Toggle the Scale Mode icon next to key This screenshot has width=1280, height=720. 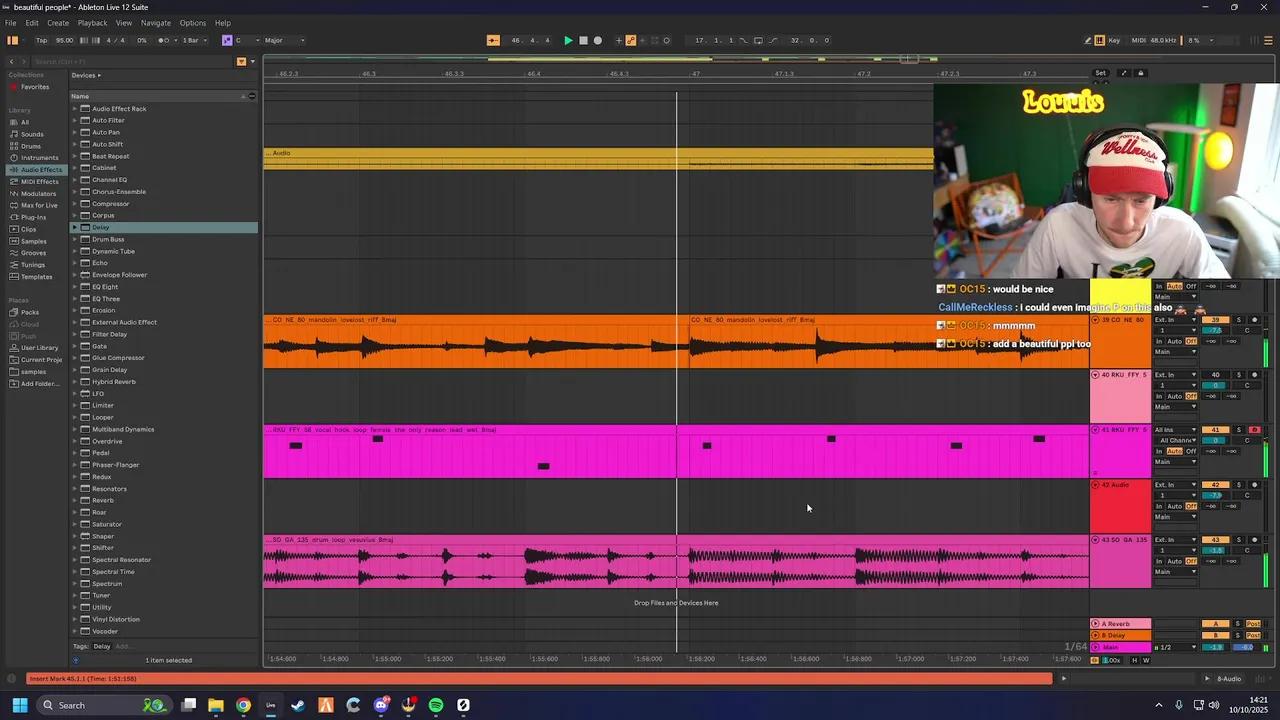pos(227,40)
